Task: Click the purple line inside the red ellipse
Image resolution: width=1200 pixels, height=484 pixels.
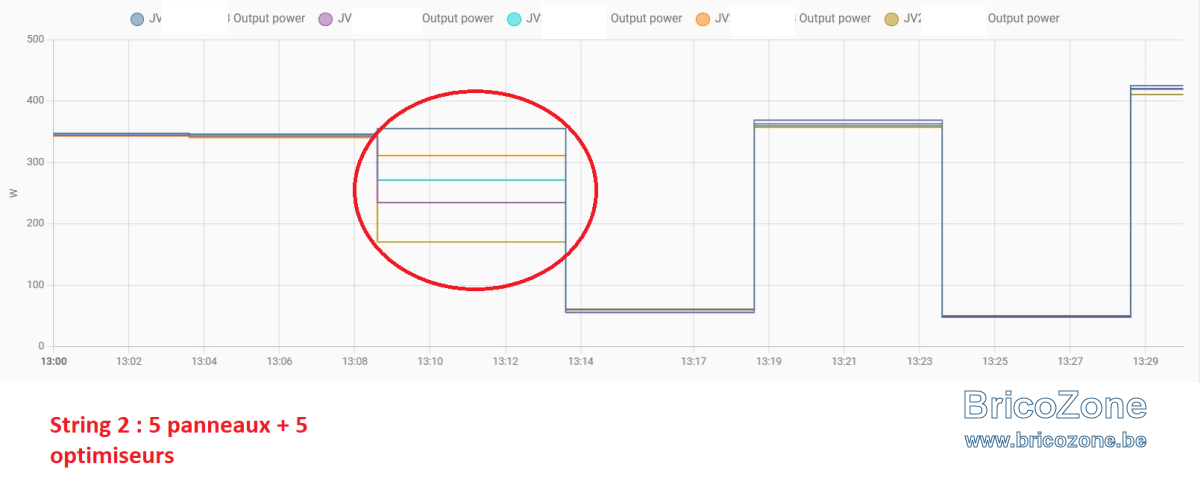Action: point(471,203)
